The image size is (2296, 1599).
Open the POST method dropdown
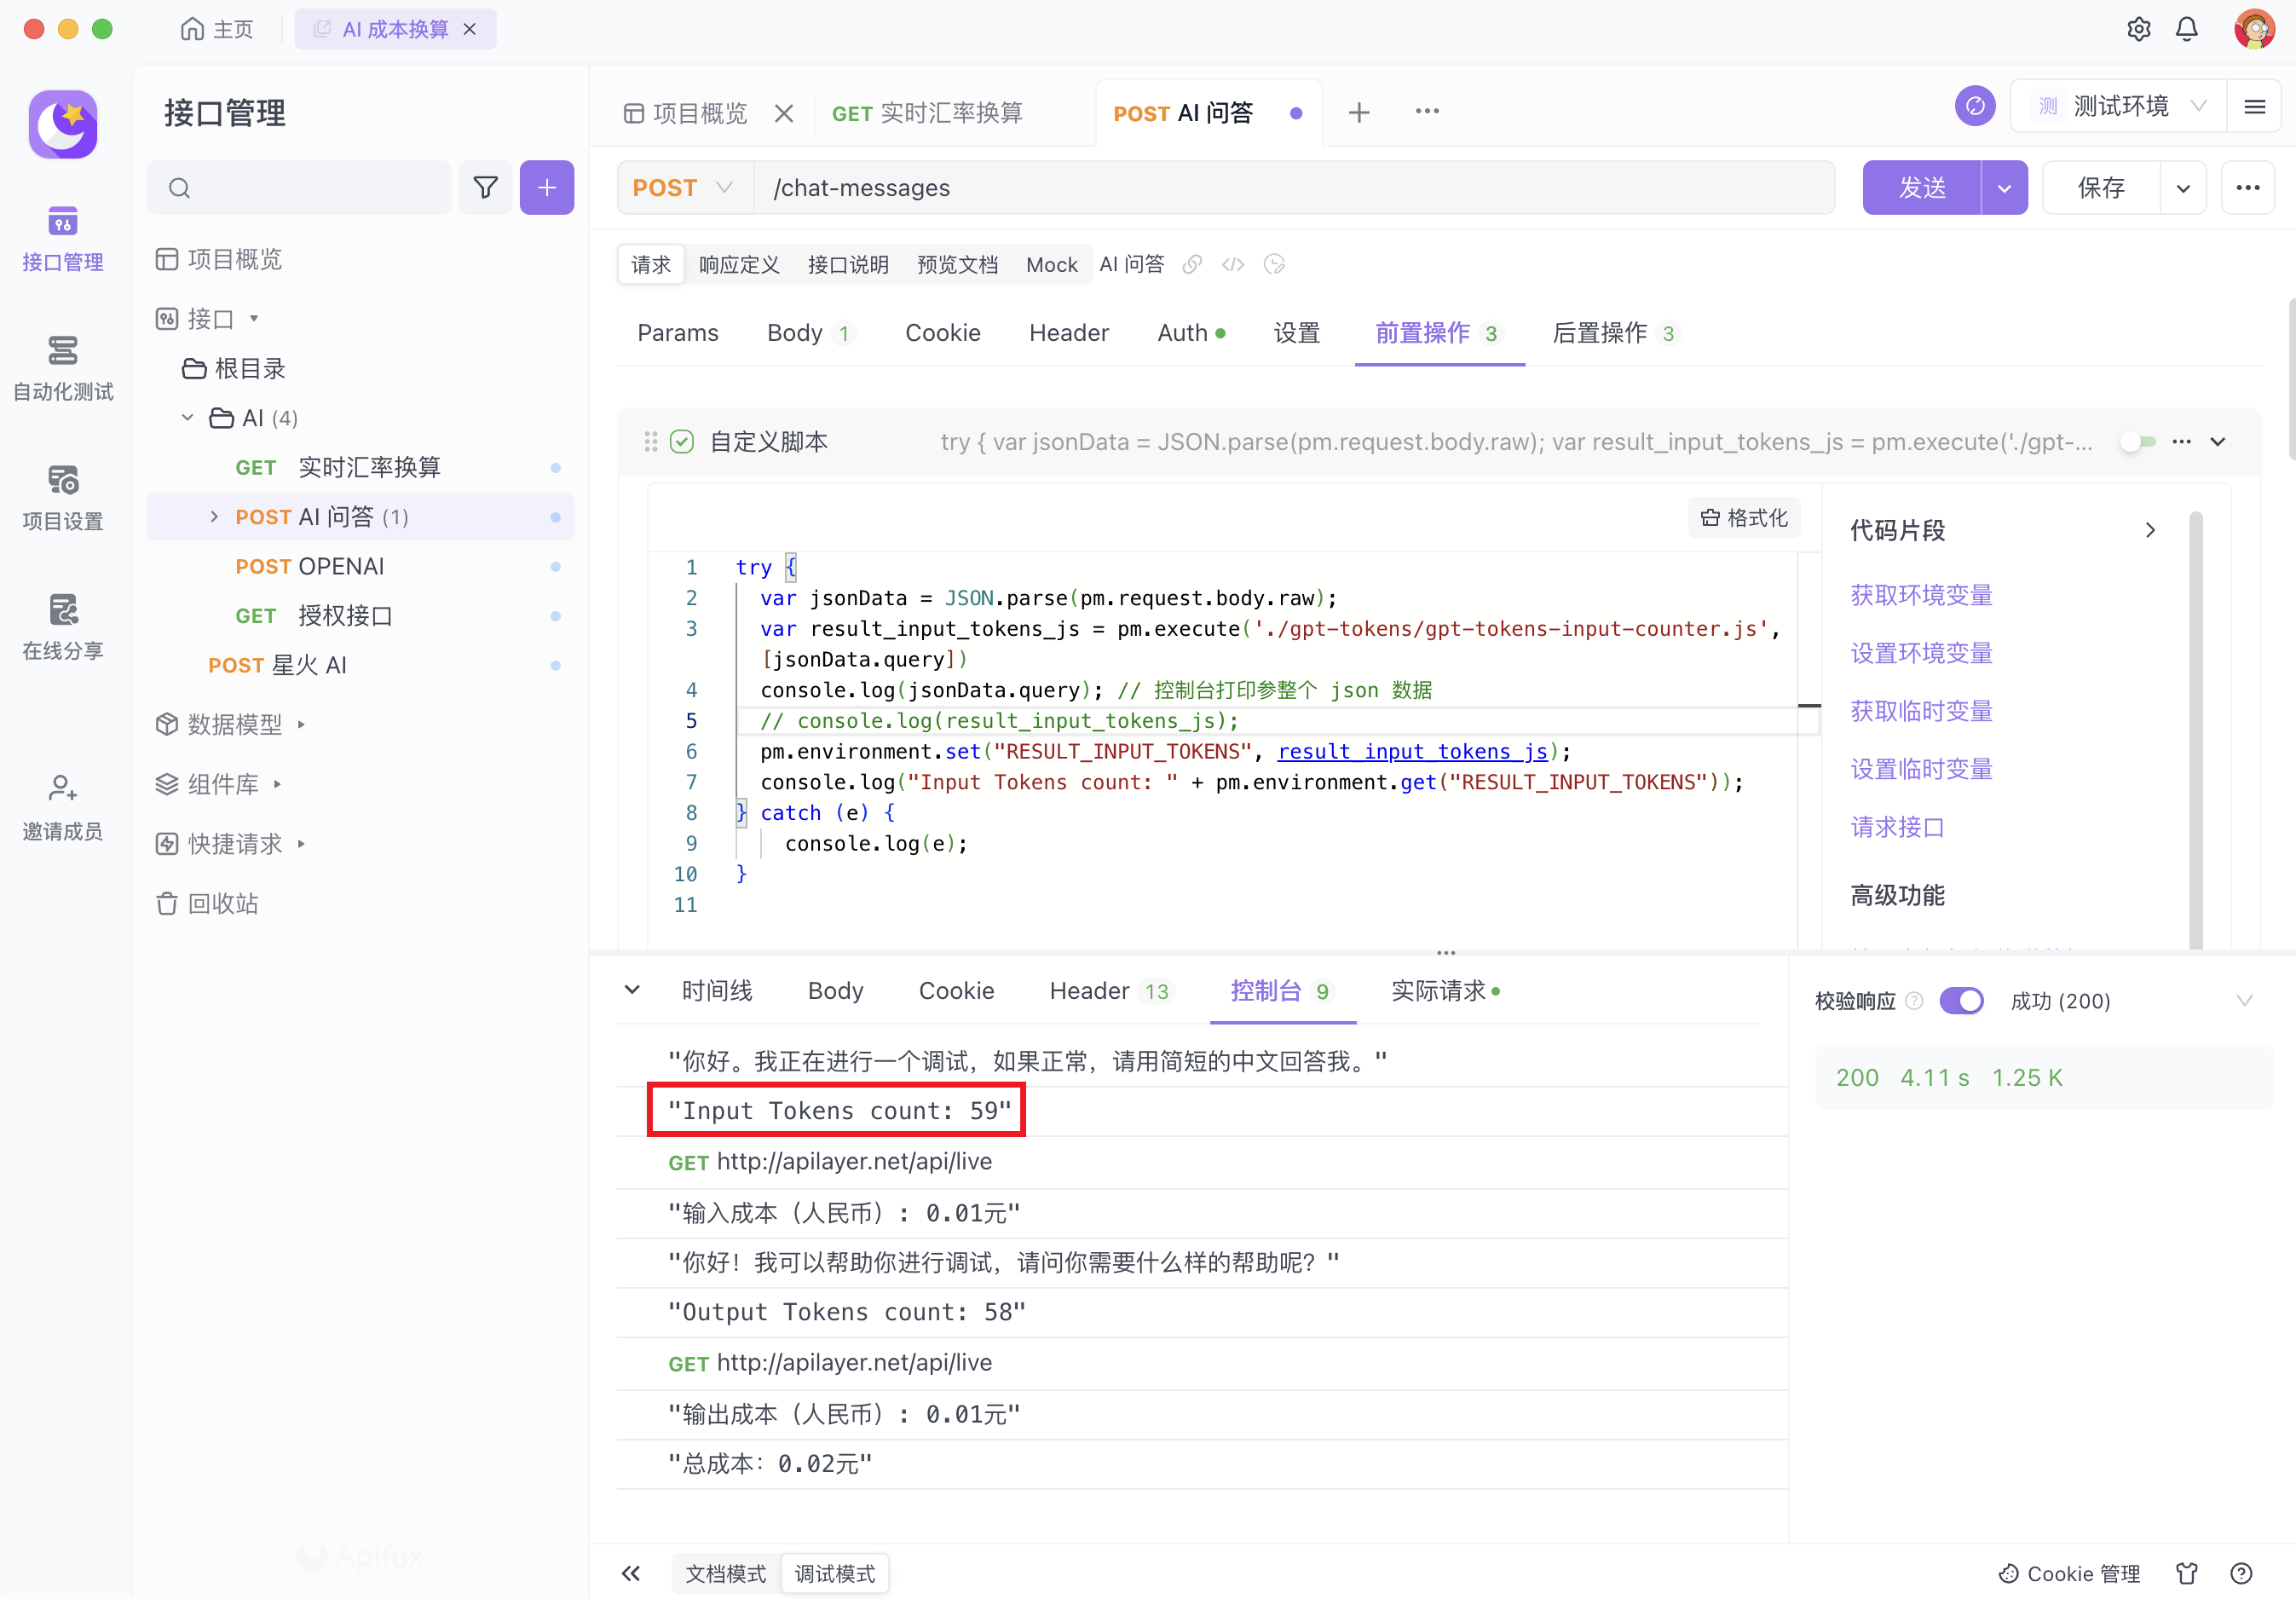pos(684,188)
